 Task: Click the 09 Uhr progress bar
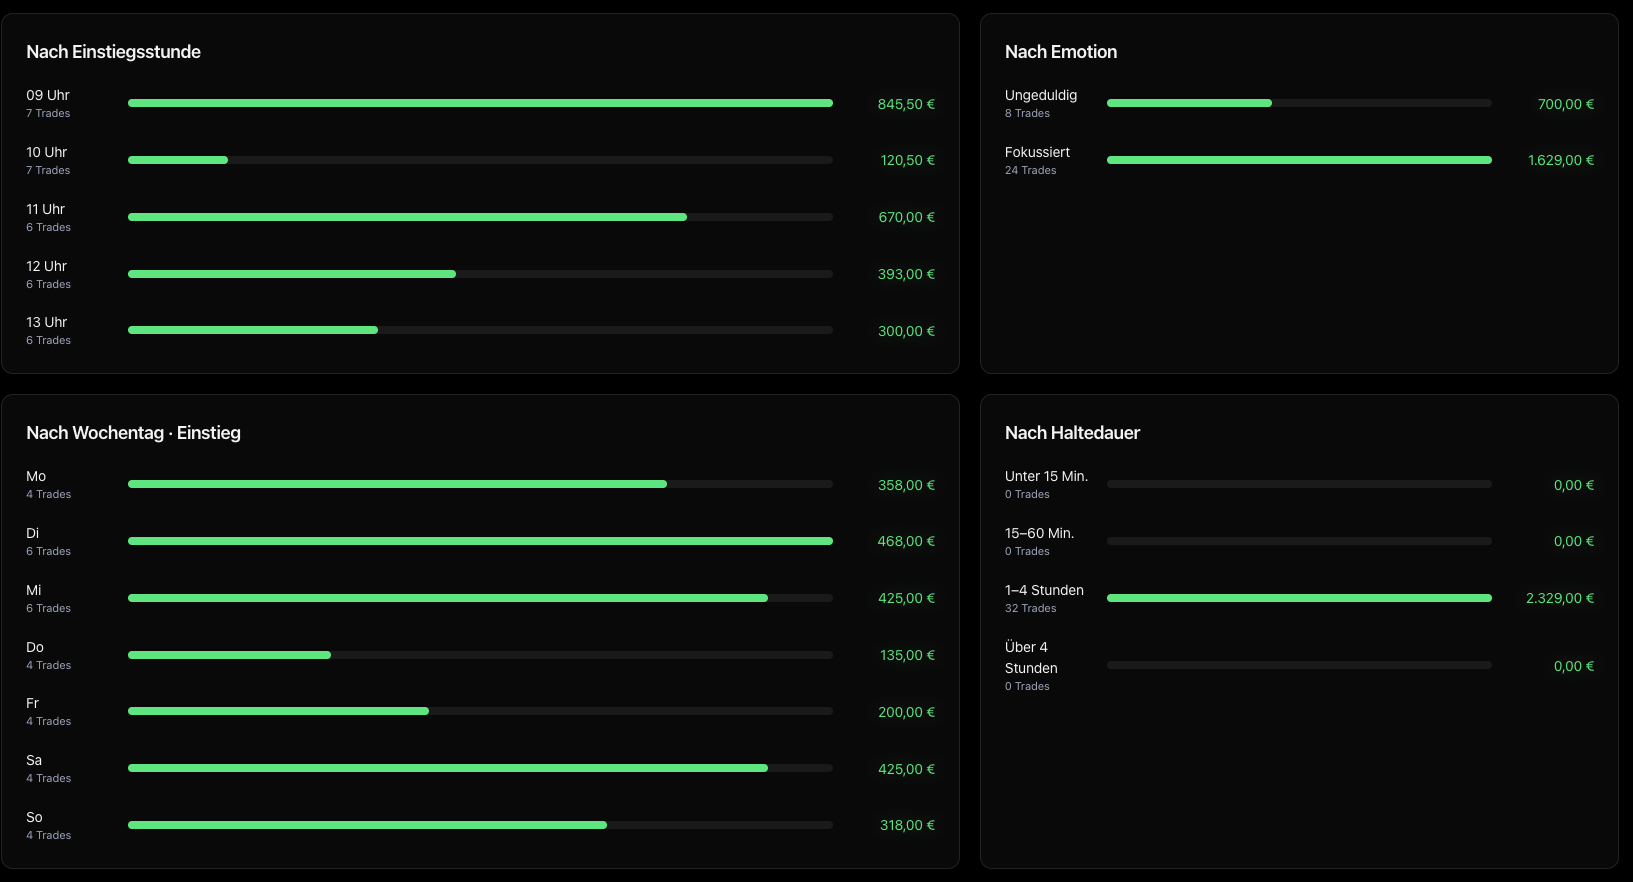(x=480, y=103)
